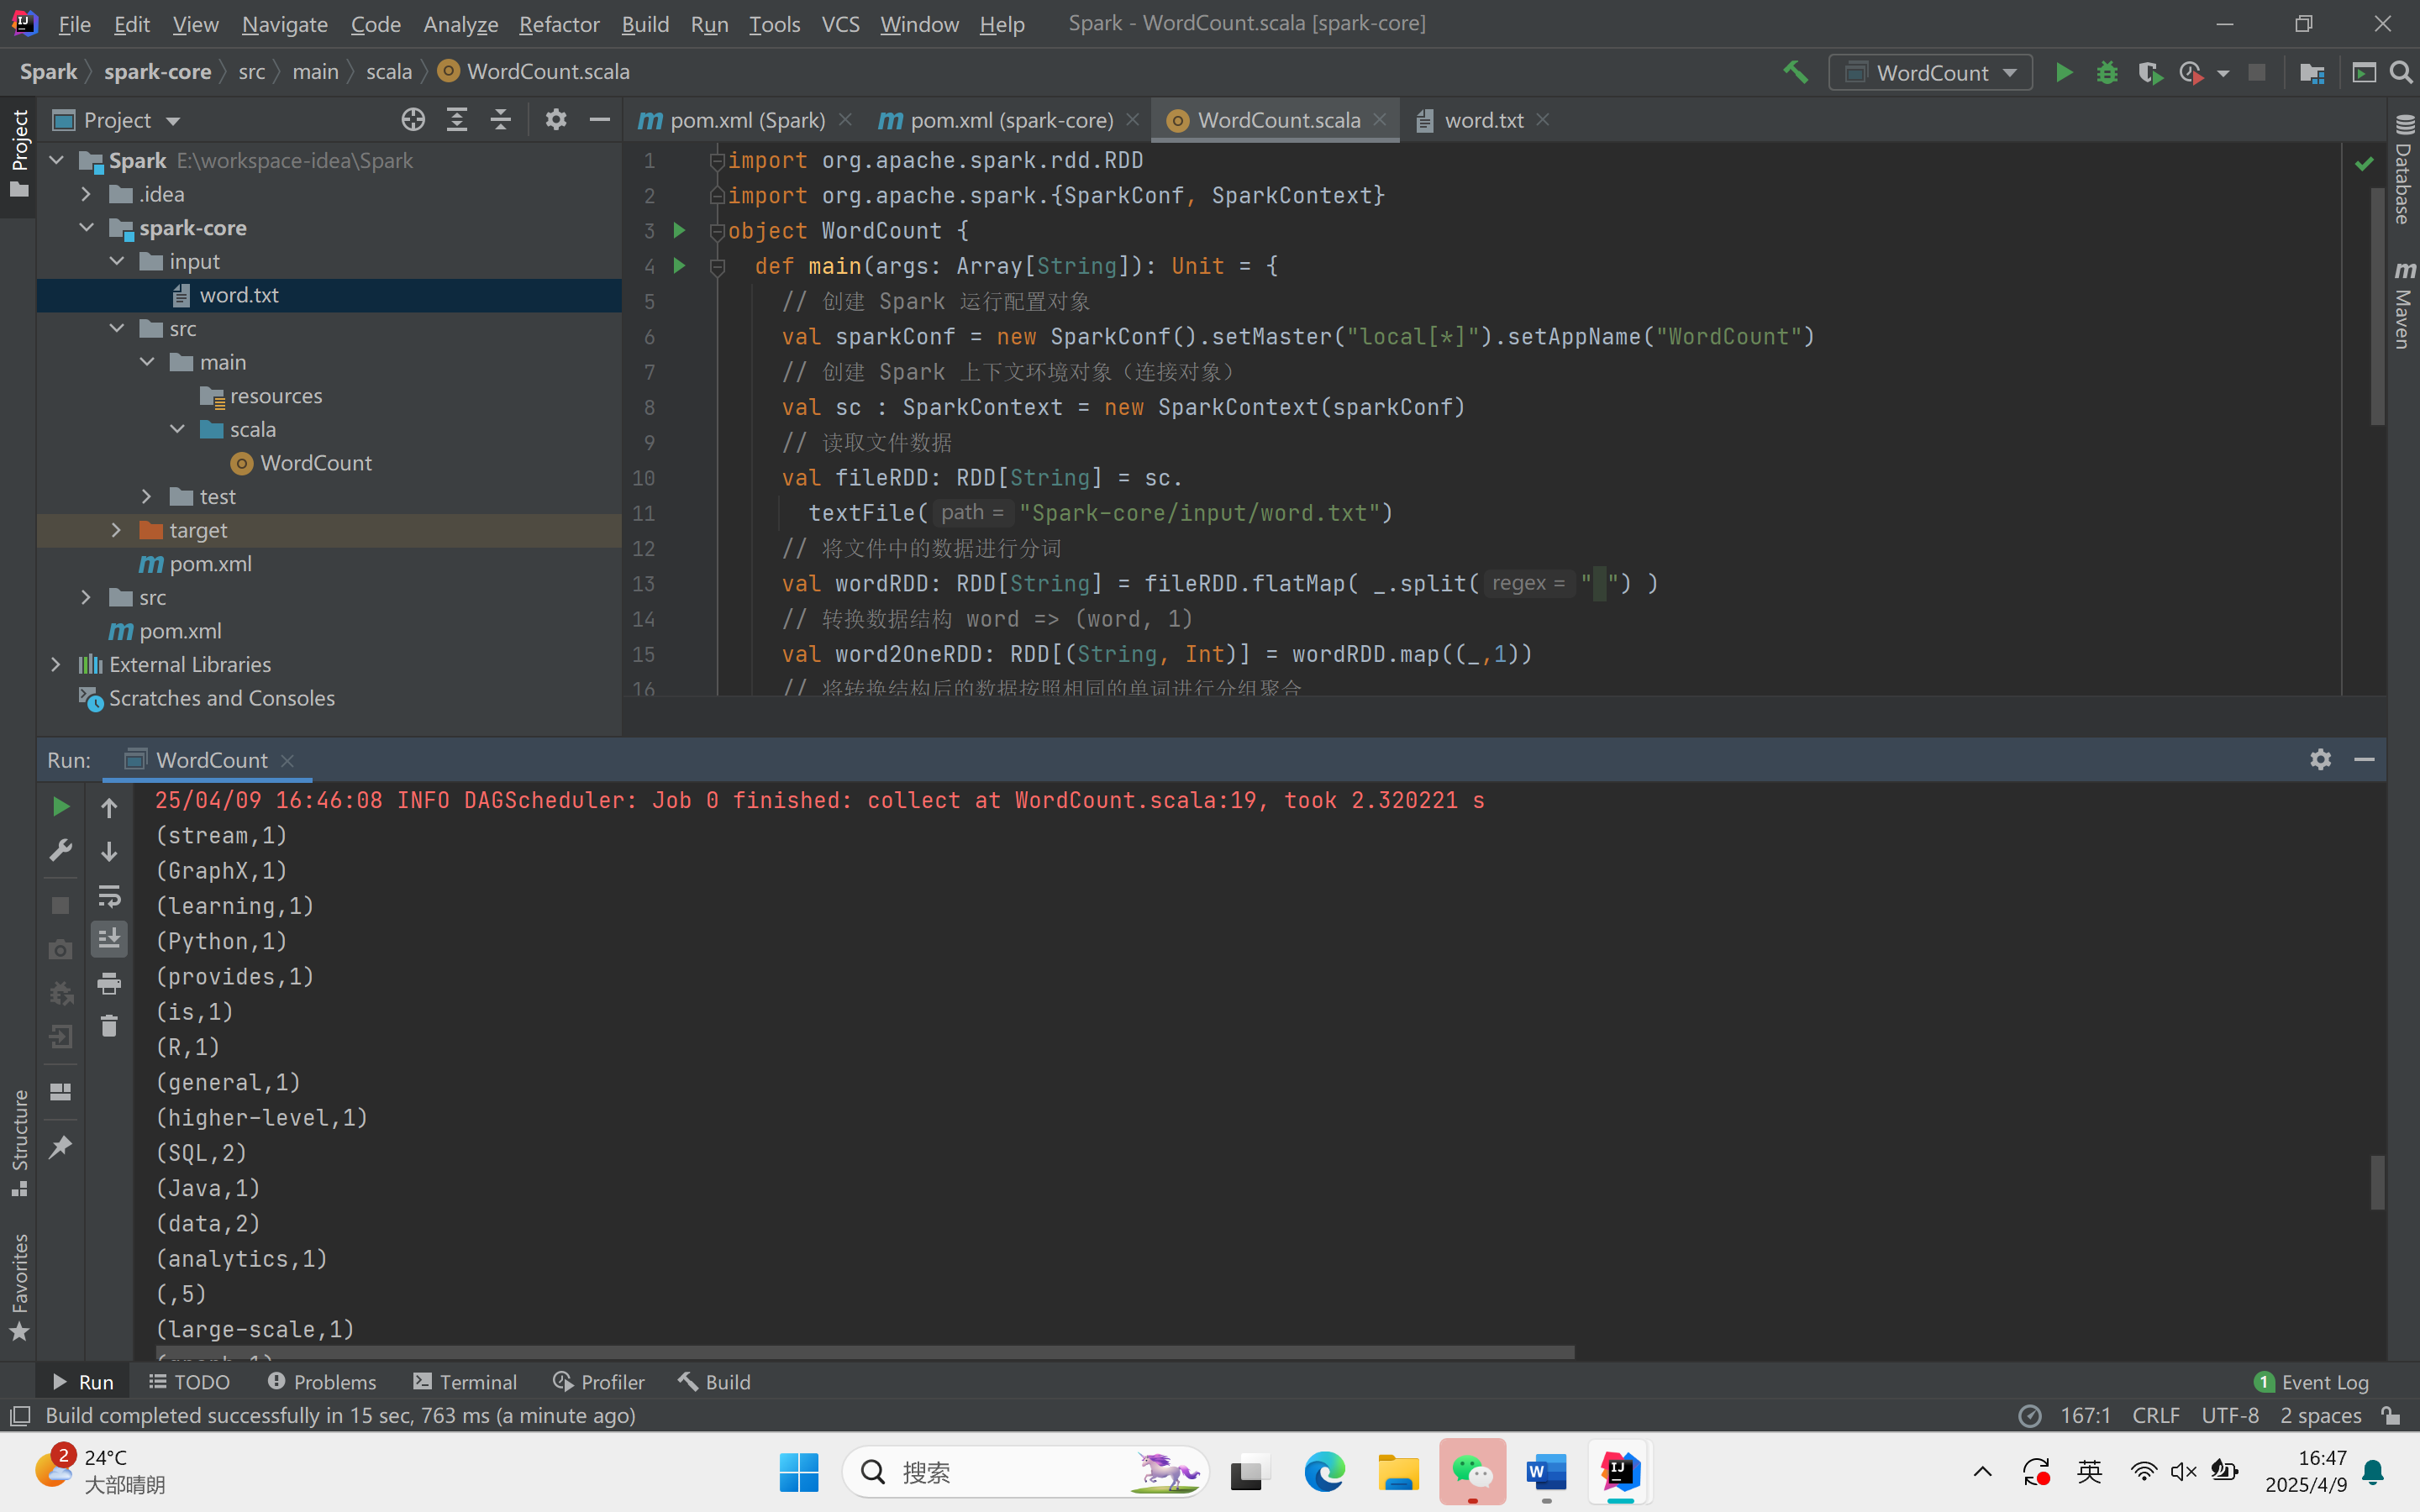Click the Windows Start button
The height and width of the screenshot is (1512, 2420).
[x=798, y=1471]
